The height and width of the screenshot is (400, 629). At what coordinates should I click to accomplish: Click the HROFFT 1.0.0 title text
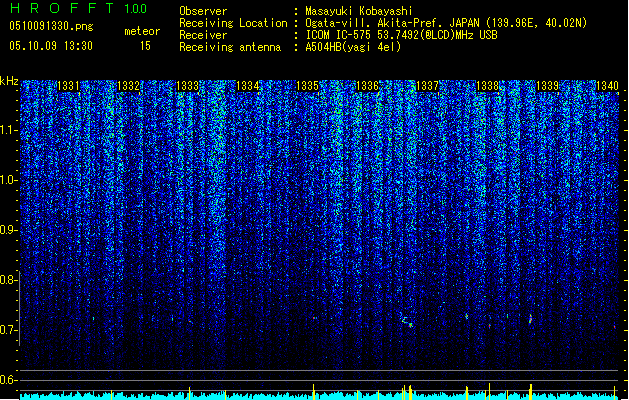click(79, 8)
